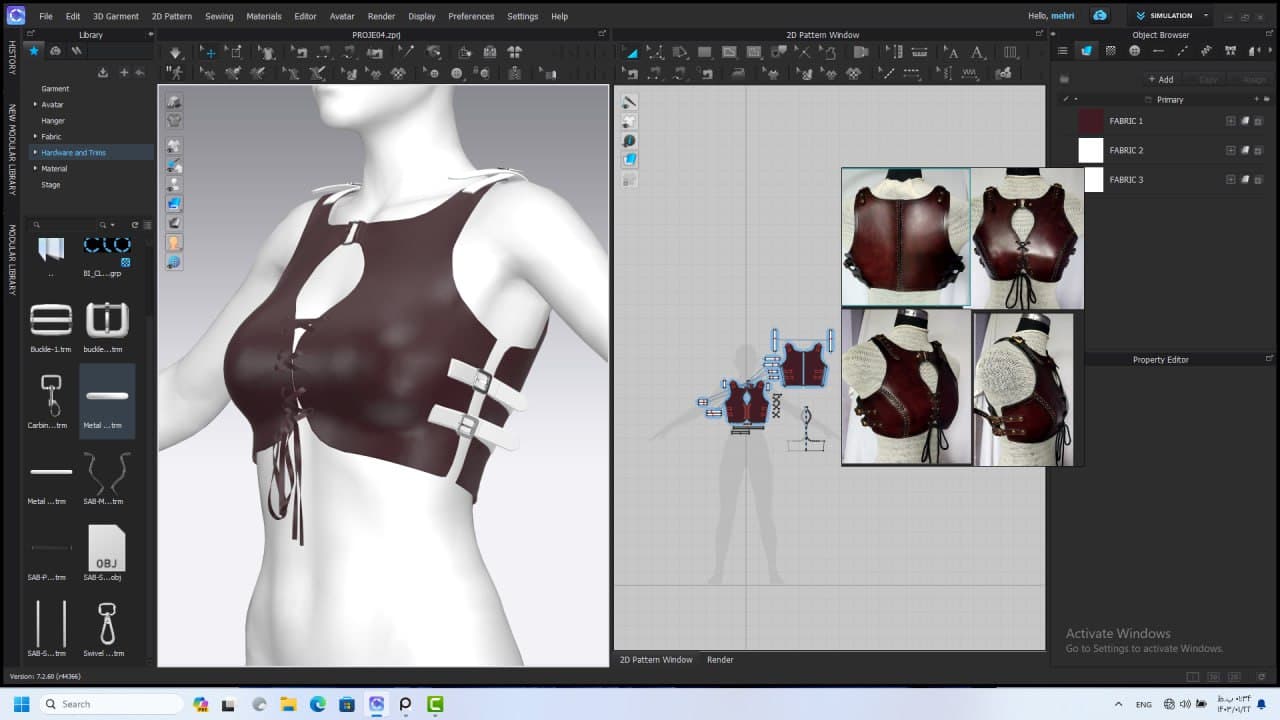Click the back arrow icon in Library panel

(140, 72)
